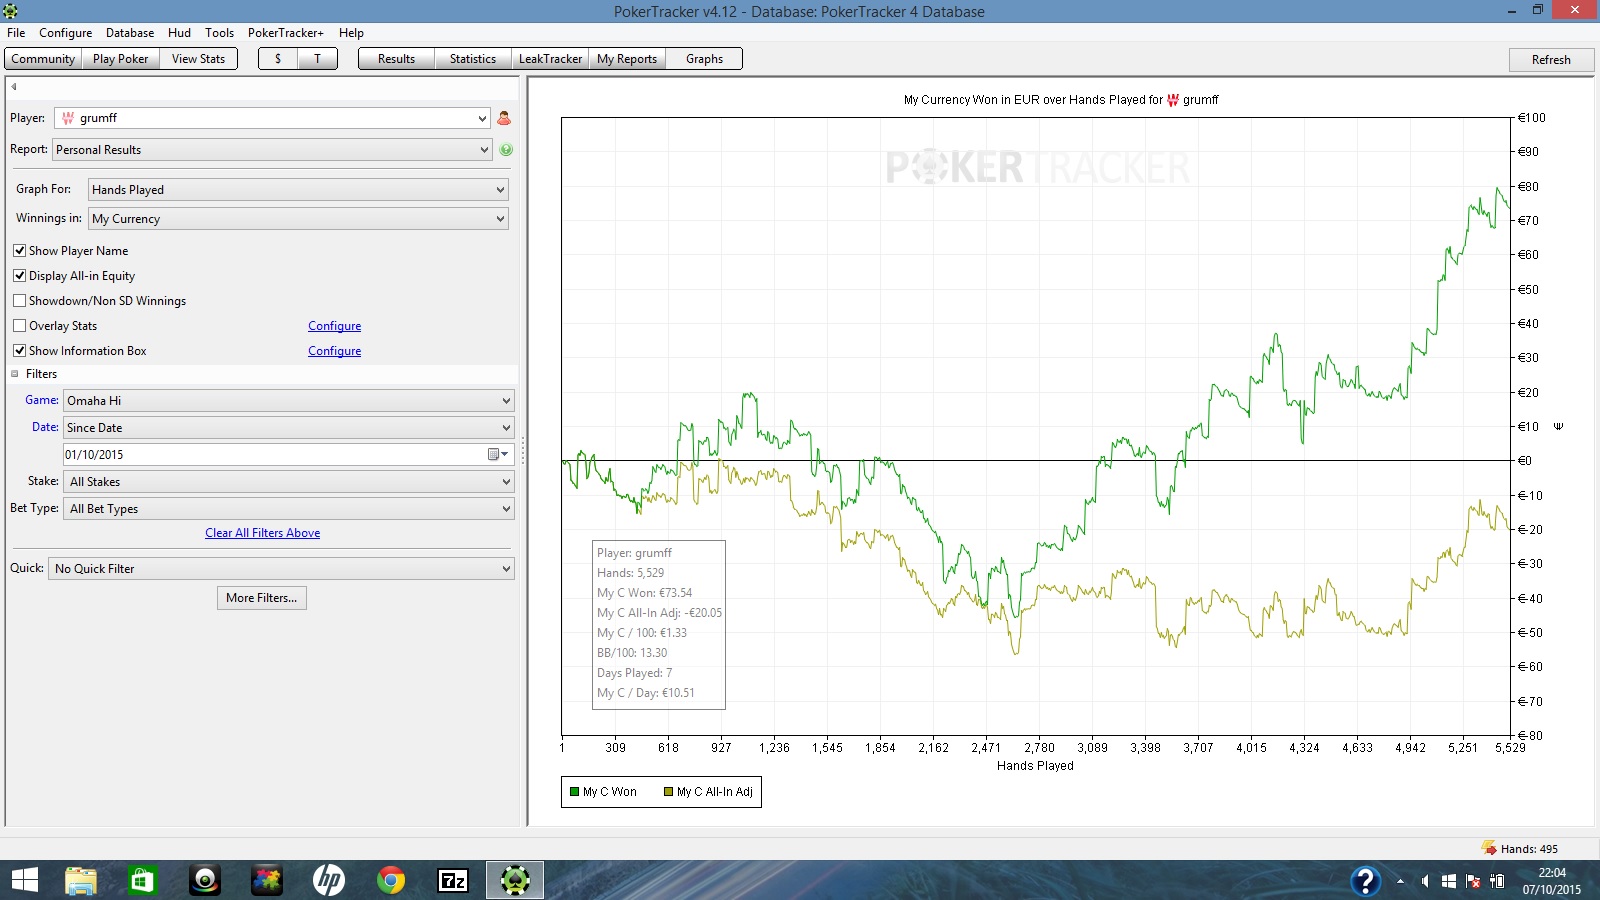Uncheck Display All-in Equity

click(x=19, y=276)
